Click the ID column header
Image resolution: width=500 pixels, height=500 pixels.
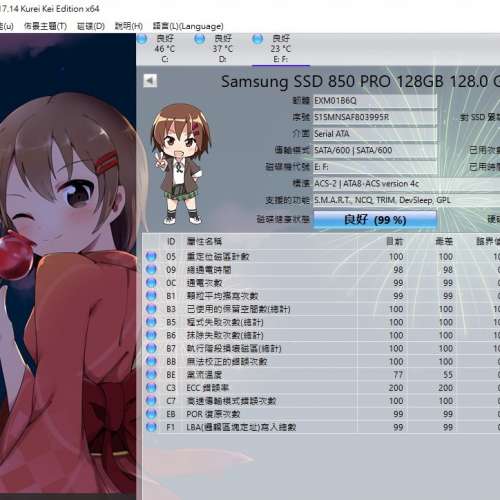coord(171,241)
